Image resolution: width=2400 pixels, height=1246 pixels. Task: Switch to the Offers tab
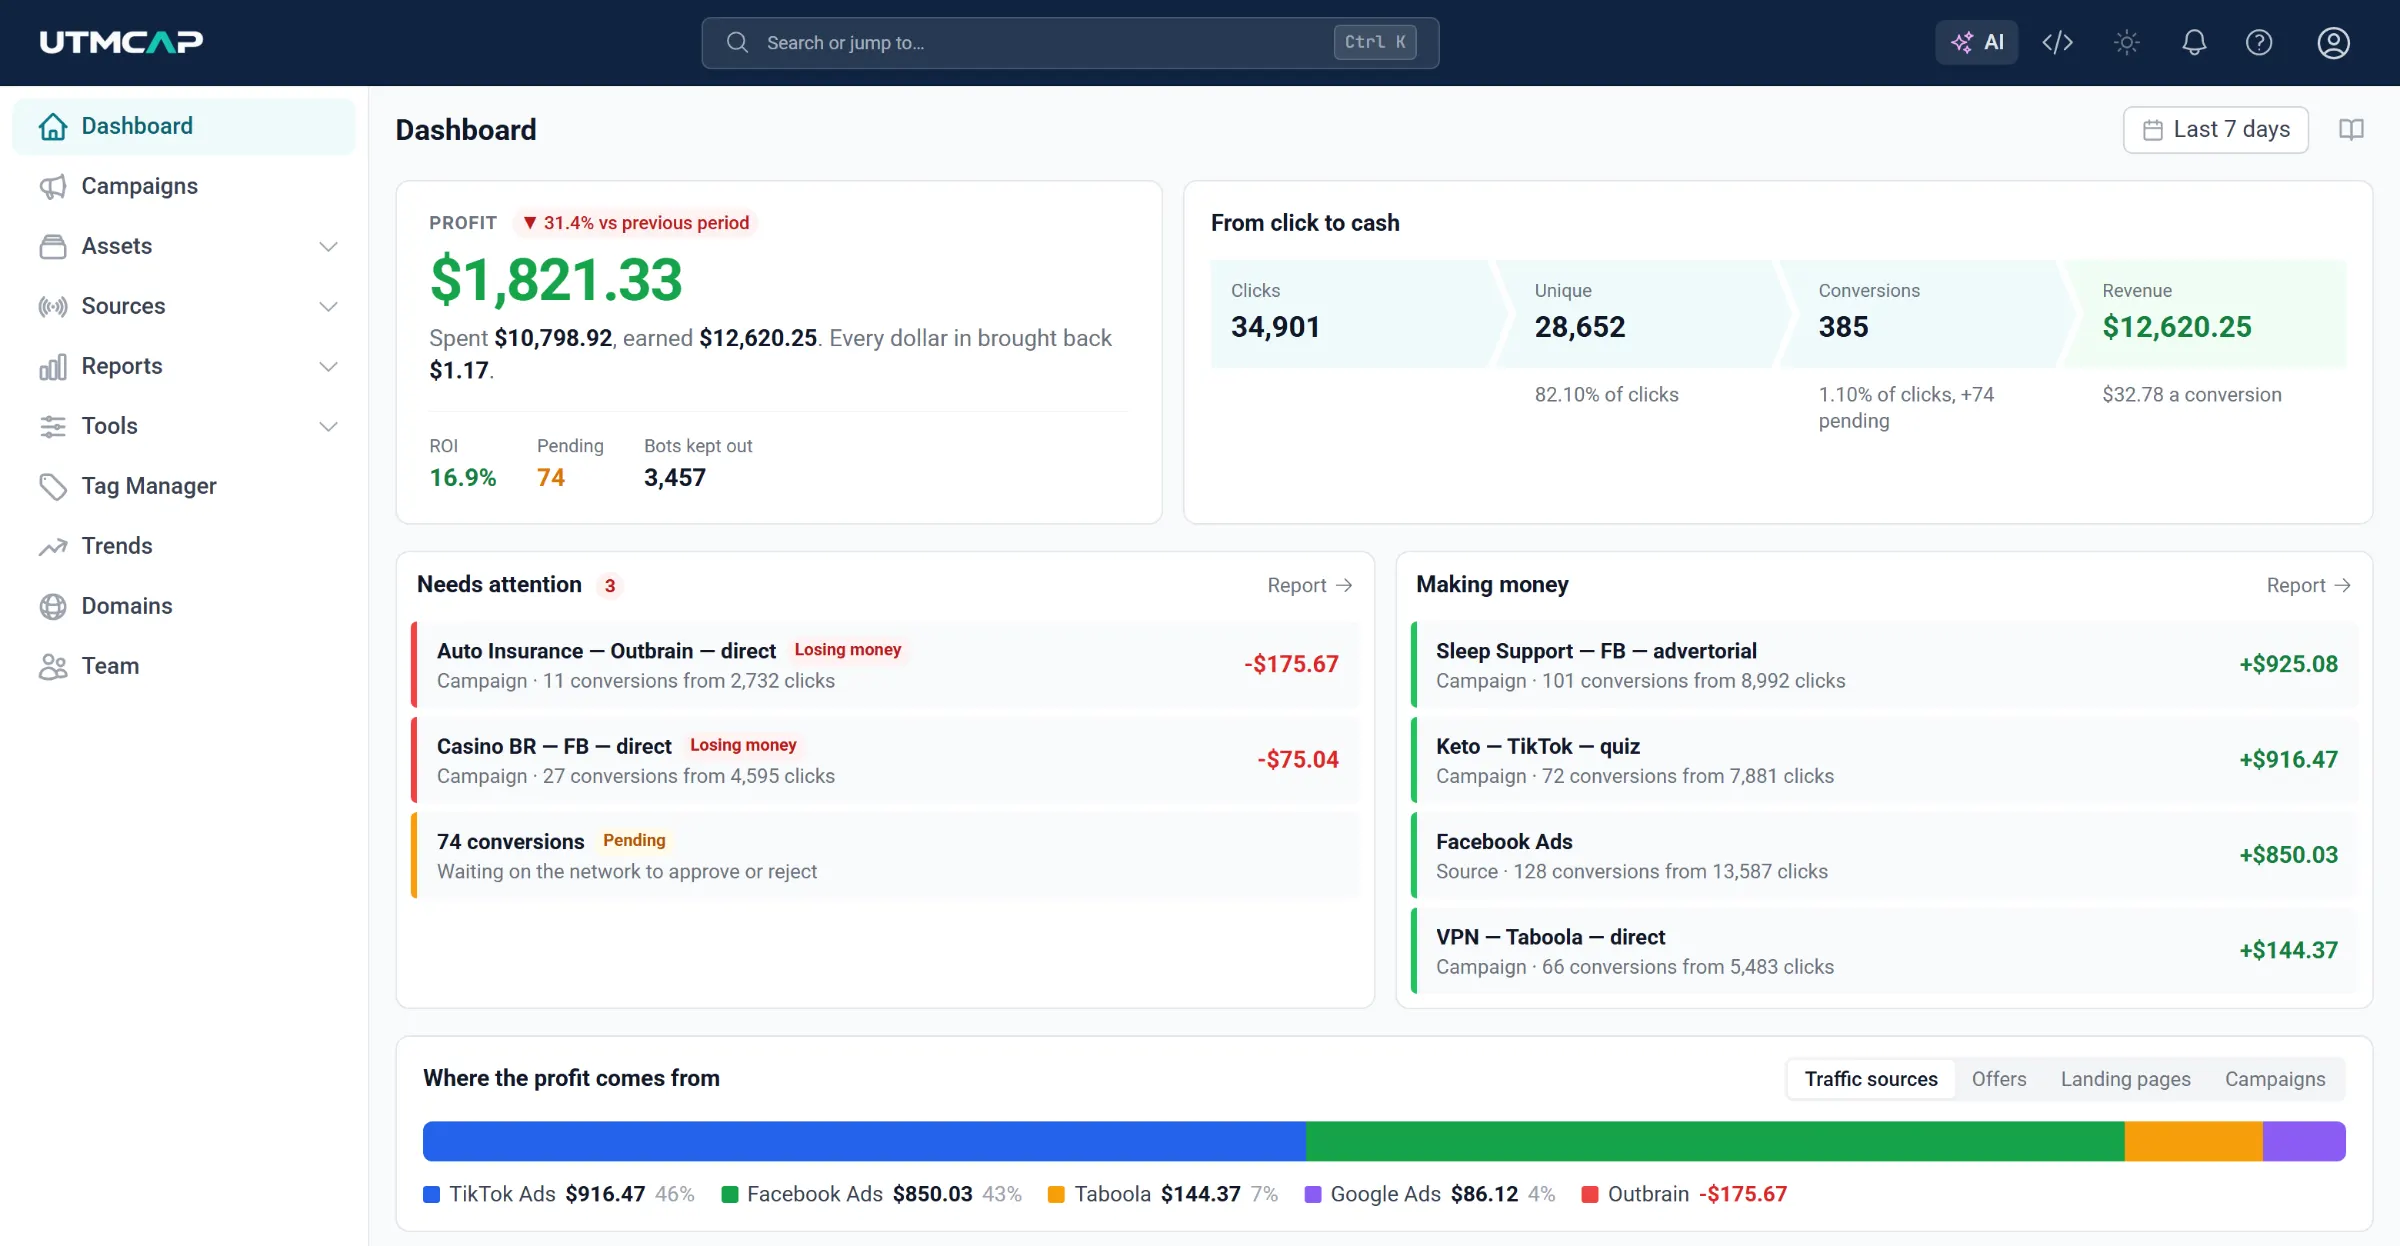point(1998,1079)
